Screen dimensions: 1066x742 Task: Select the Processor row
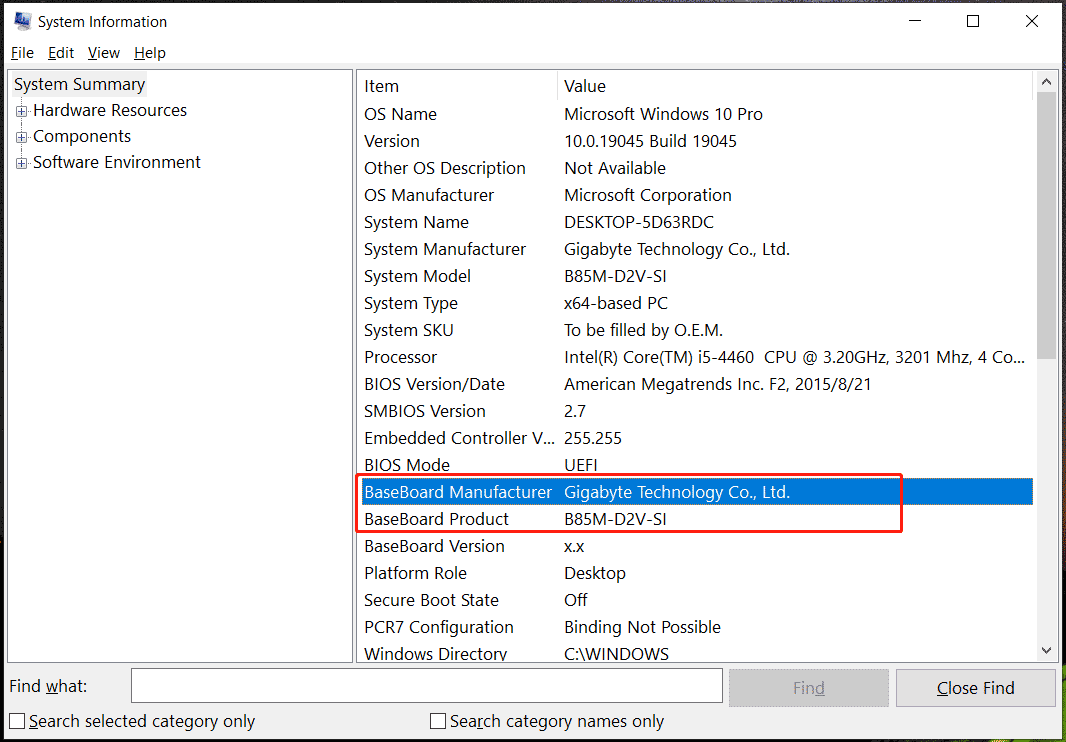tap(696, 357)
